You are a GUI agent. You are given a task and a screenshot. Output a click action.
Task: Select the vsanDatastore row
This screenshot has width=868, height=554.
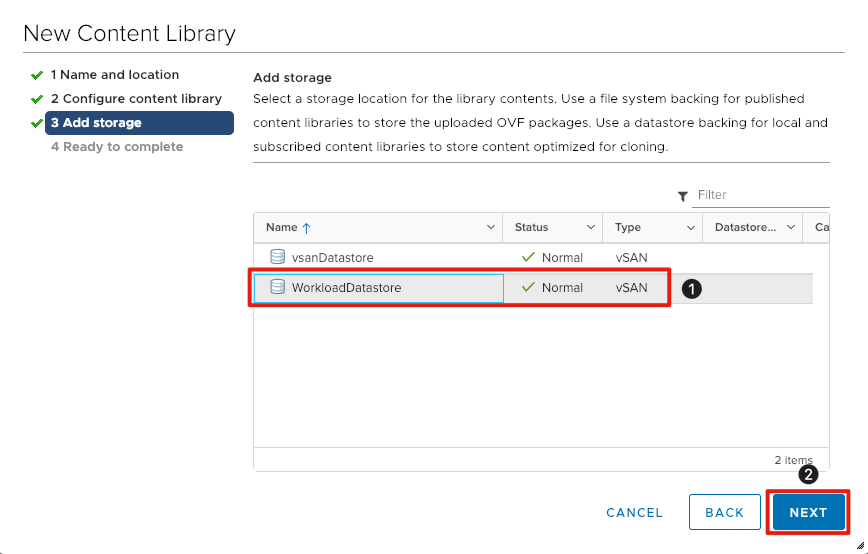tap(380, 257)
